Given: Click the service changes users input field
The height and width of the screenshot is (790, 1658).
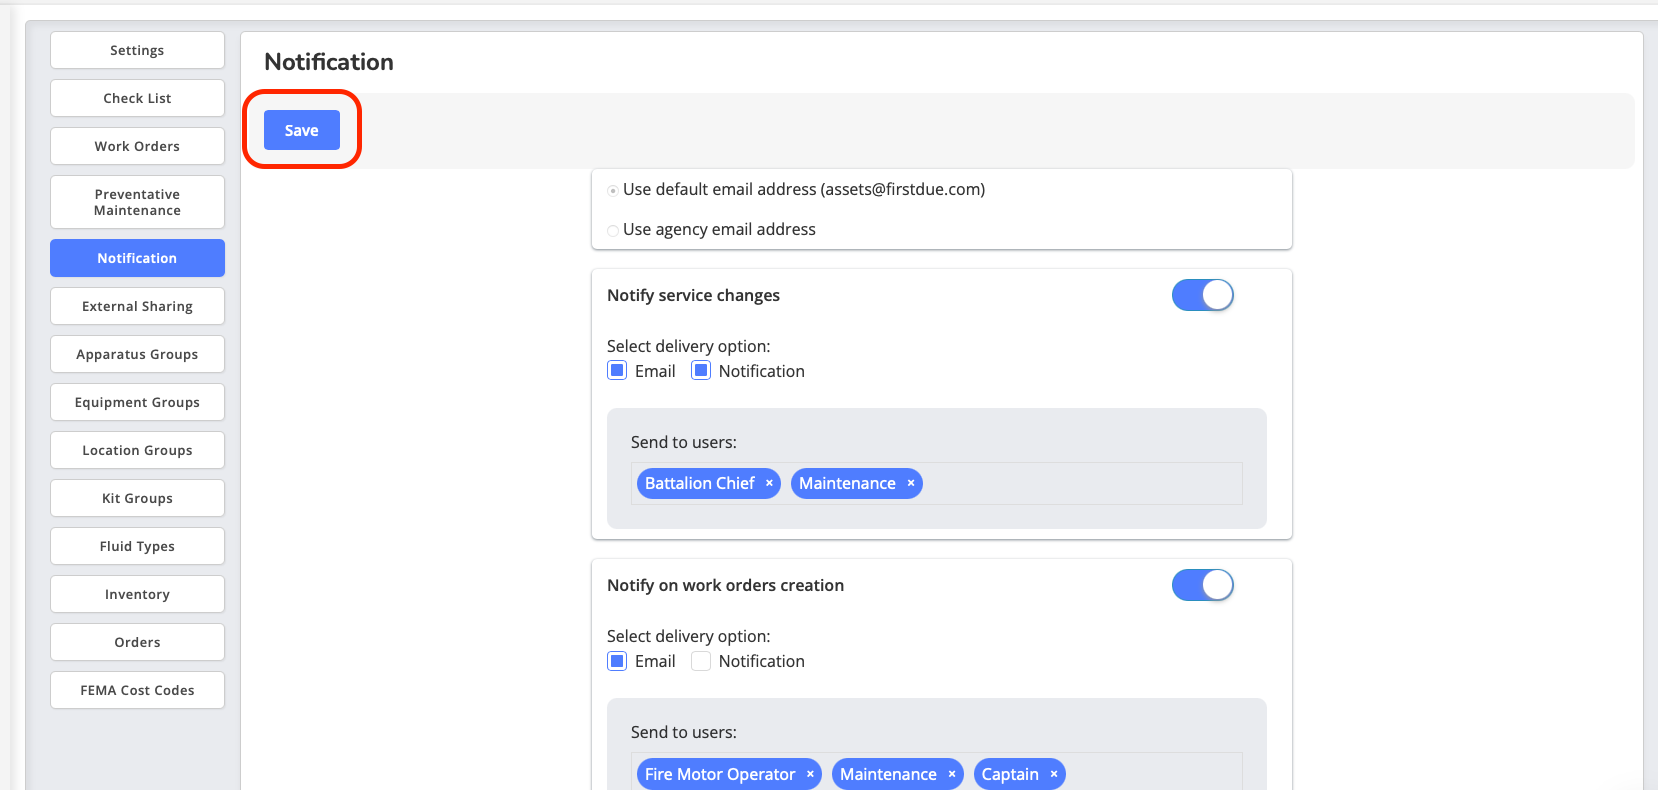Looking at the screenshot, I should [x=1080, y=483].
